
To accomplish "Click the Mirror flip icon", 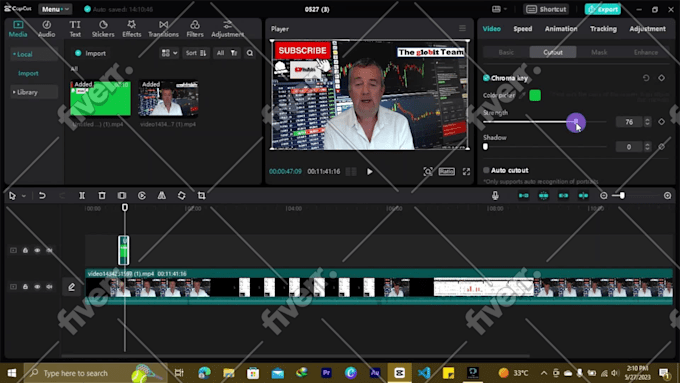I will [x=162, y=196].
